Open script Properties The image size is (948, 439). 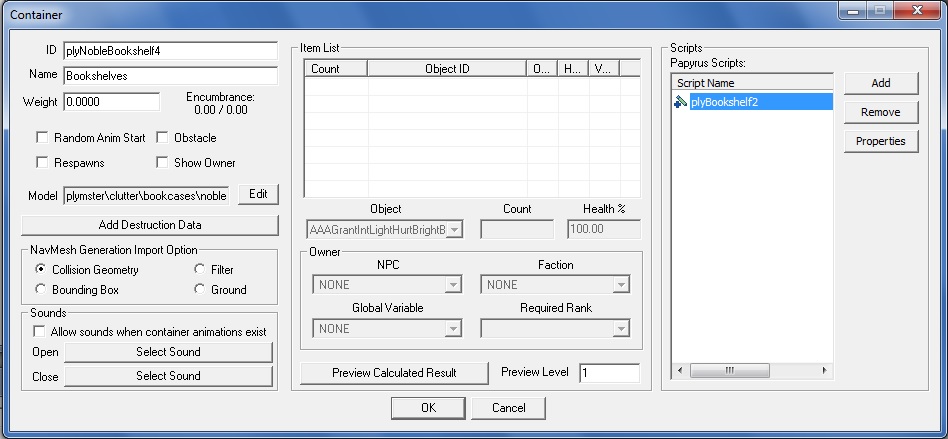[x=880, y=141]
